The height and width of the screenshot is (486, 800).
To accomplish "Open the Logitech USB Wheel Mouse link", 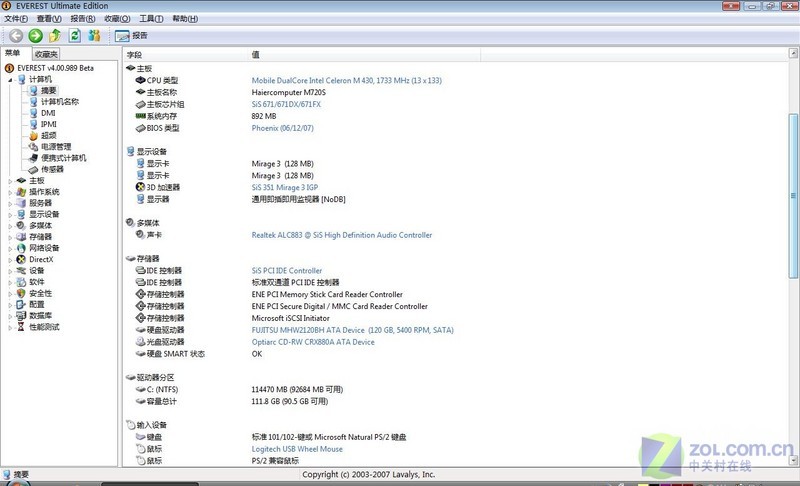I will pyautogui.click(x=297, y=449).
